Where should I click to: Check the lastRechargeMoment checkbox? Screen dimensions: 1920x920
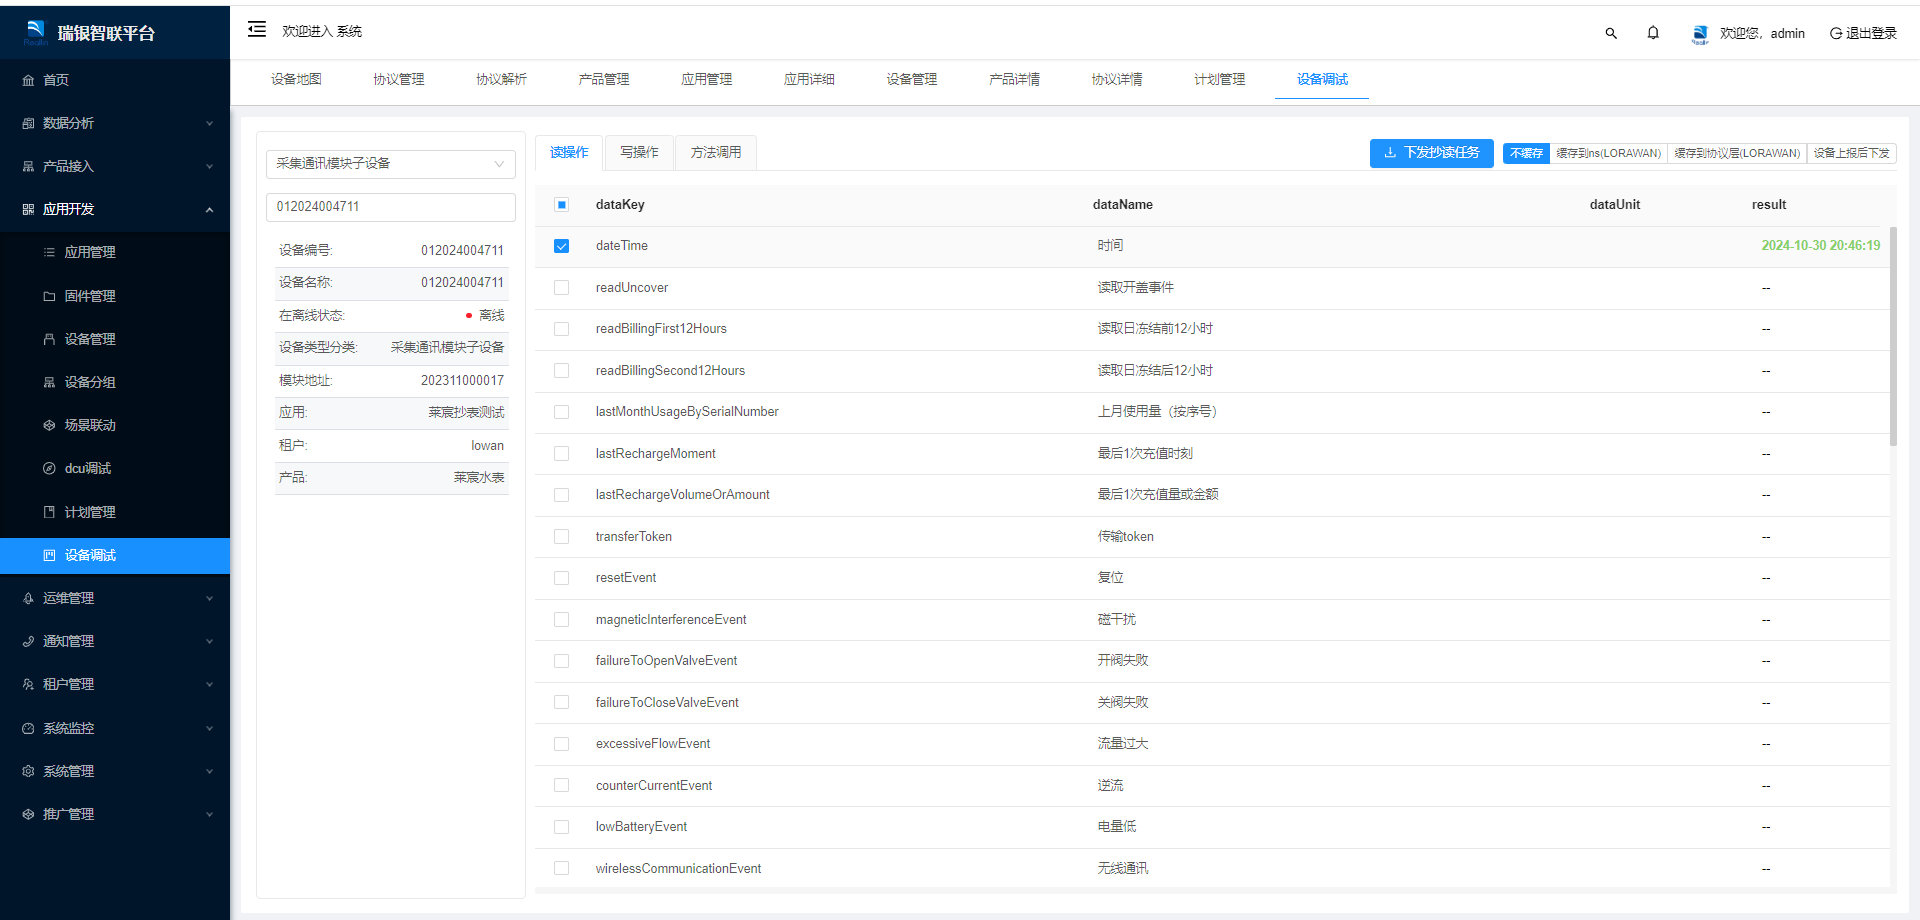[561, 454]
